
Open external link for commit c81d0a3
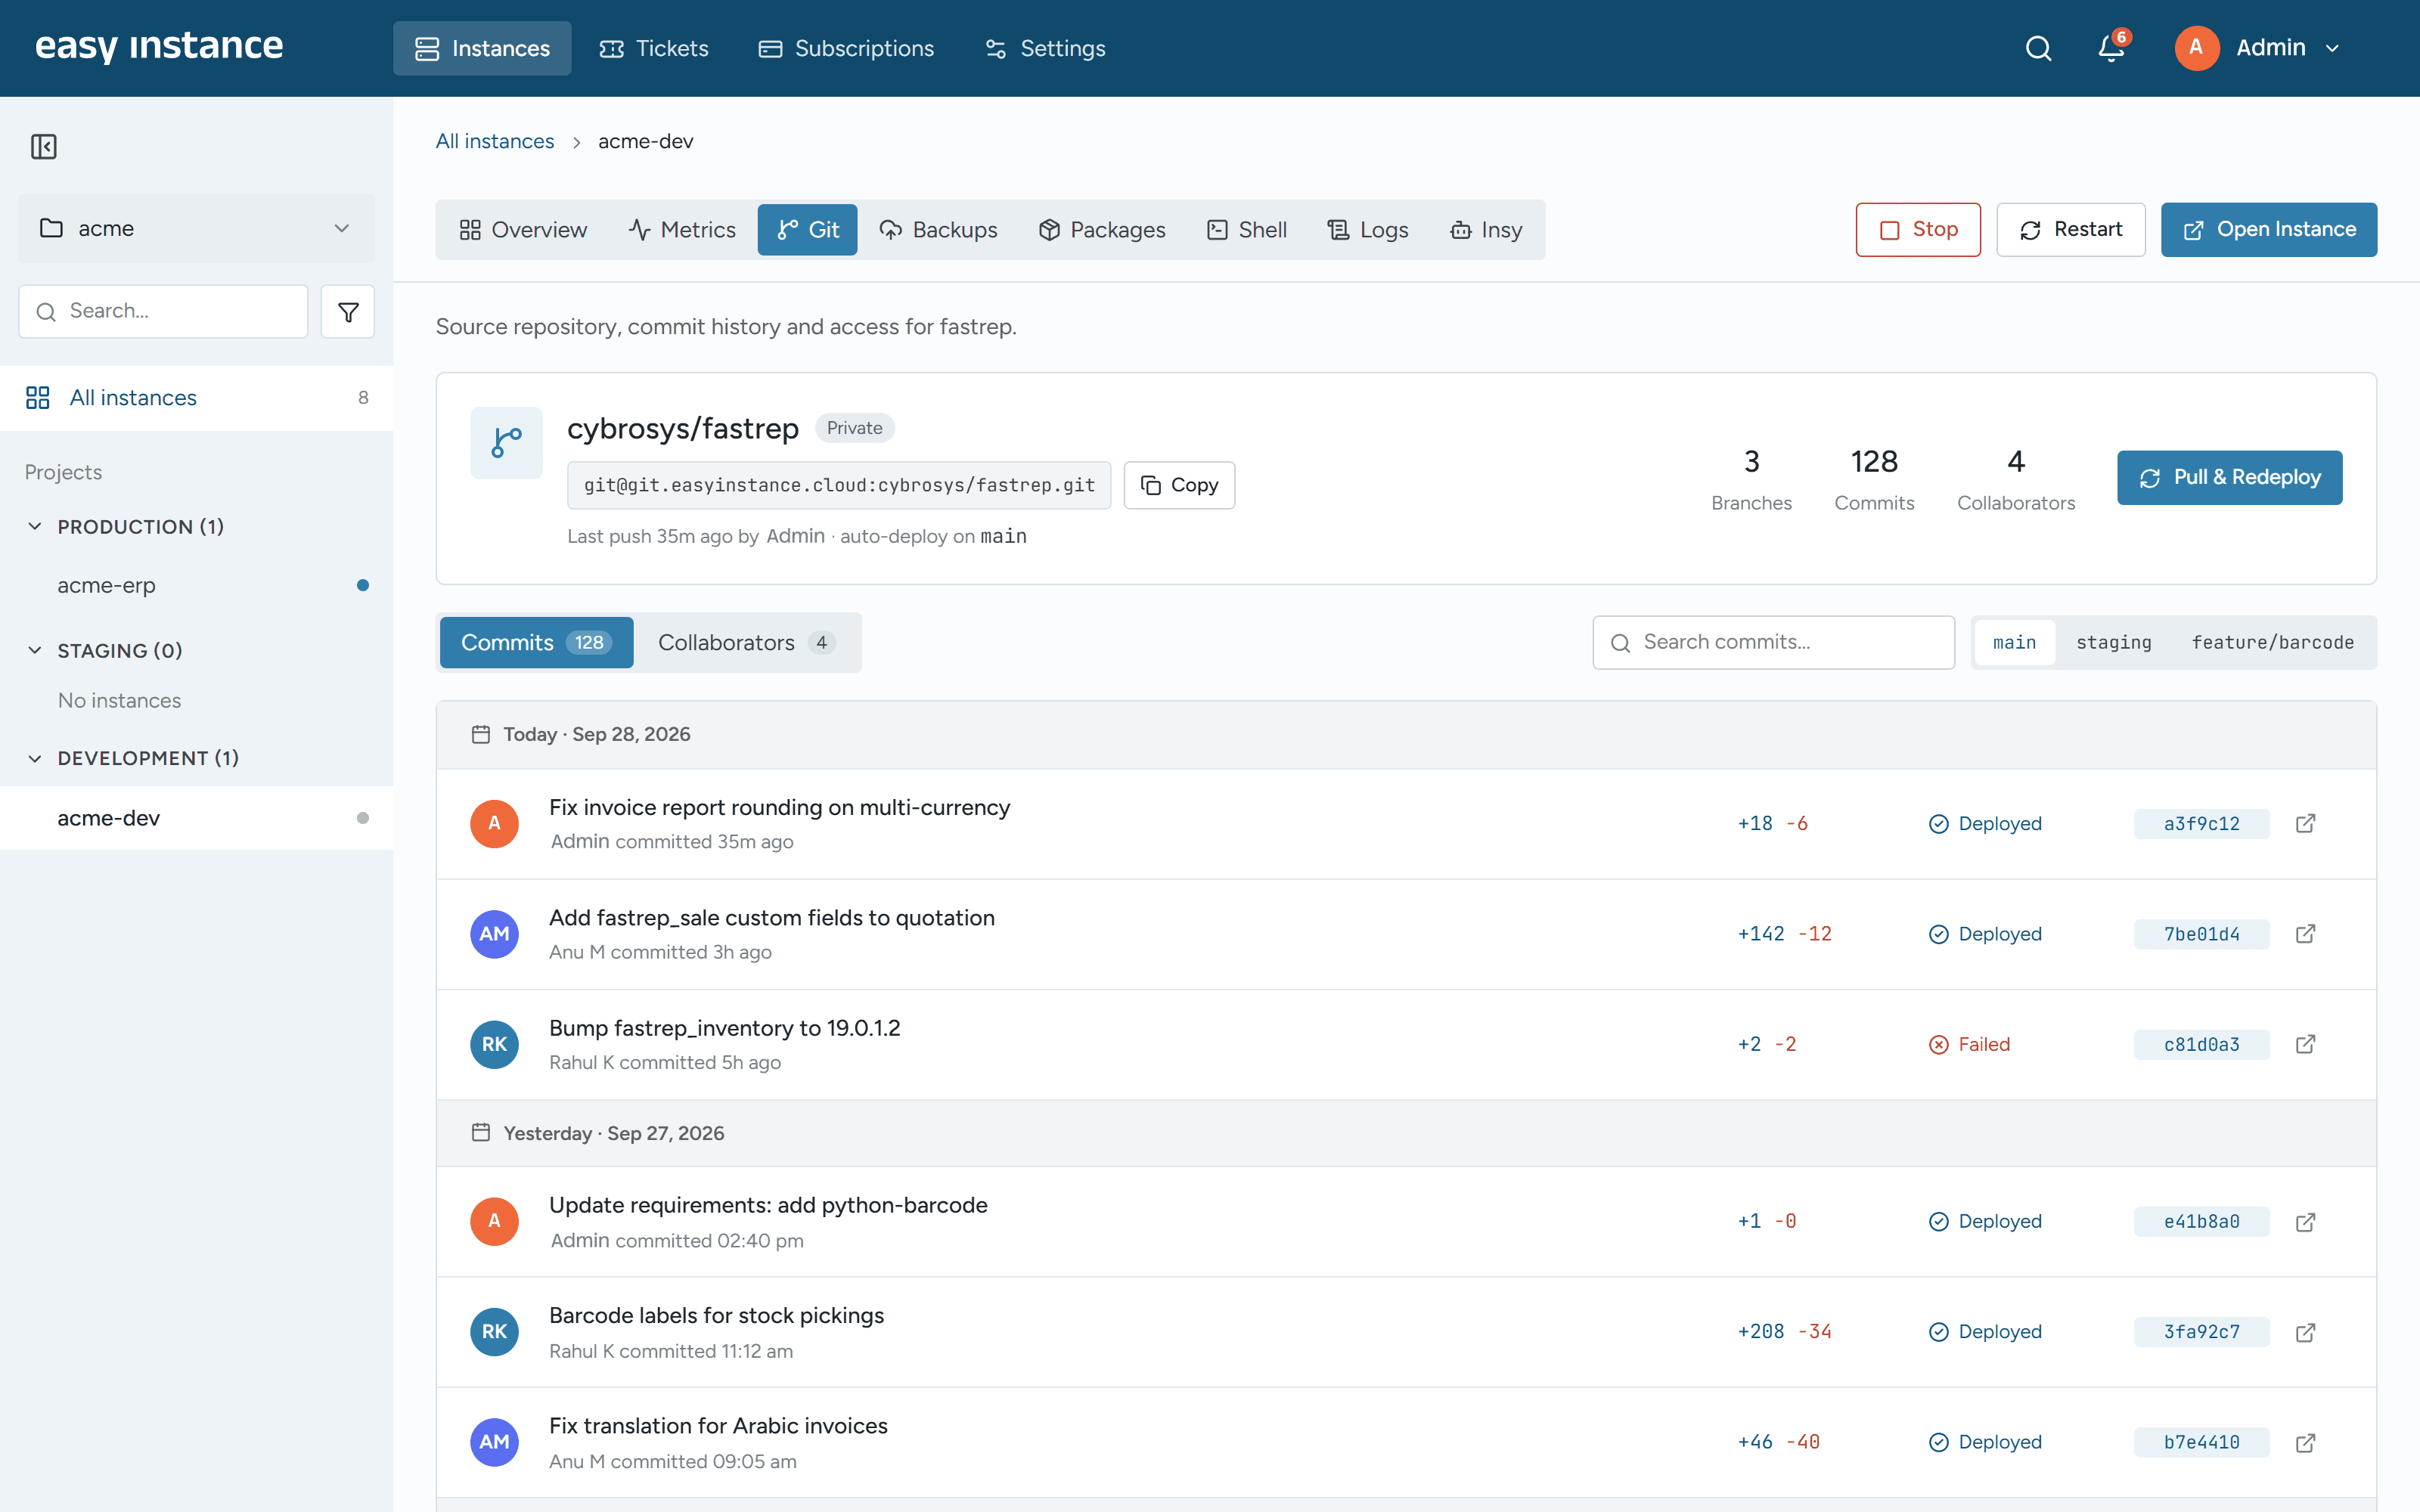2305,1044
